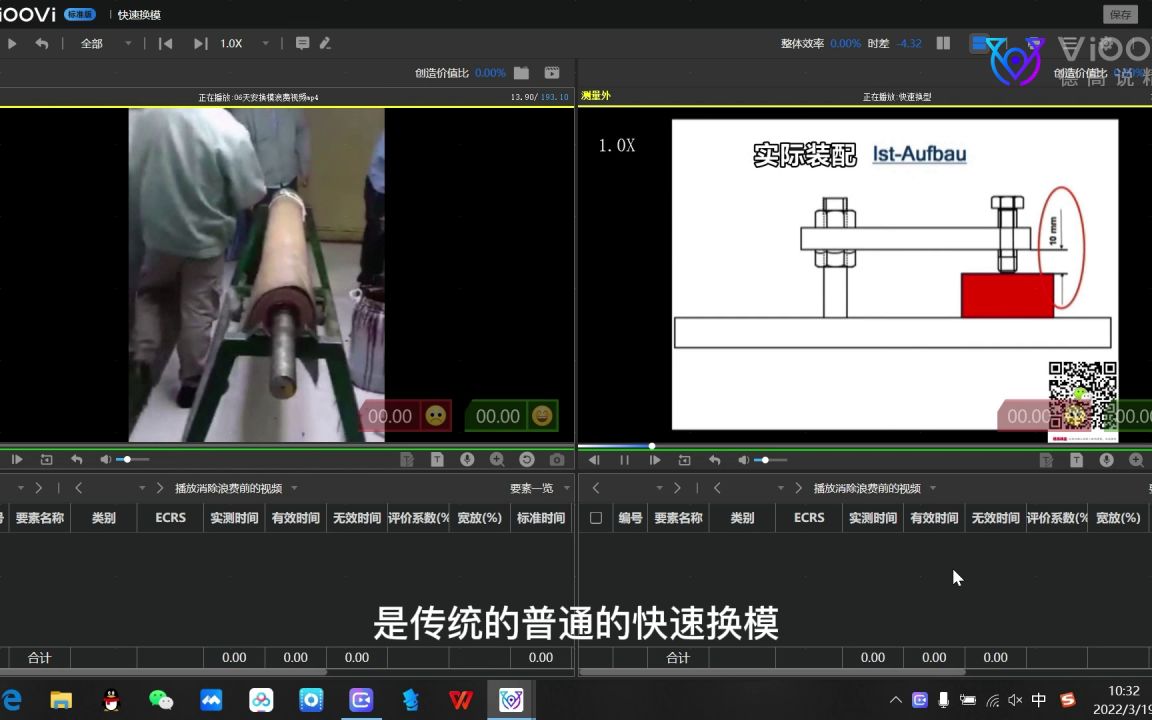Image resolution: width=1152 pixels, height=720 pixels.
Task: Click the undo arrow in the top toolbar
Action: (40, 43)
